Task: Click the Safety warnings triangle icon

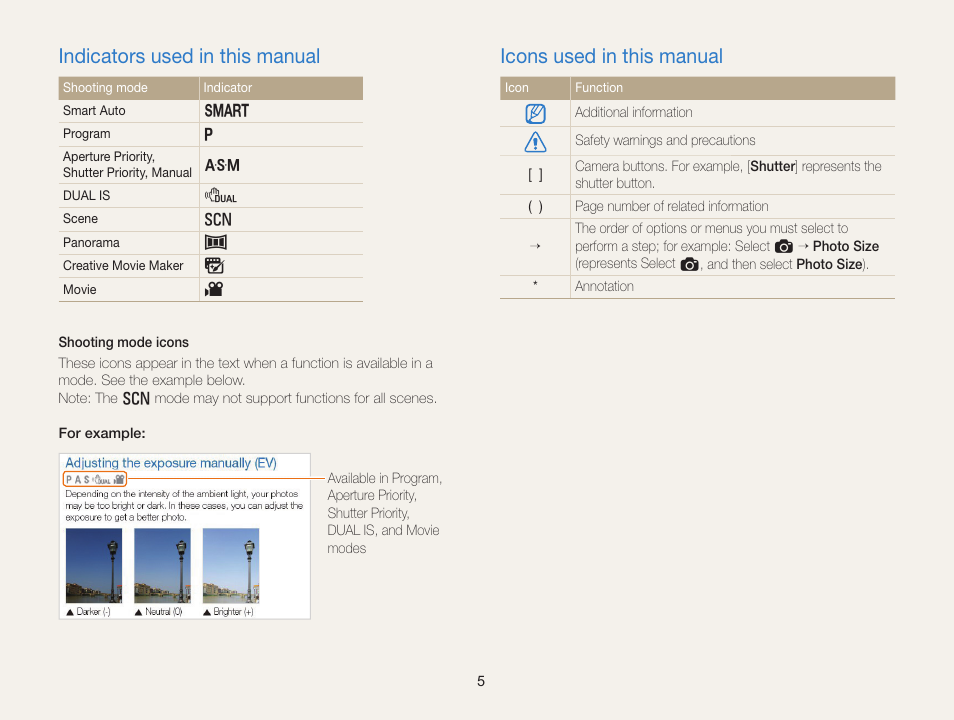Action: coord(535,142)
